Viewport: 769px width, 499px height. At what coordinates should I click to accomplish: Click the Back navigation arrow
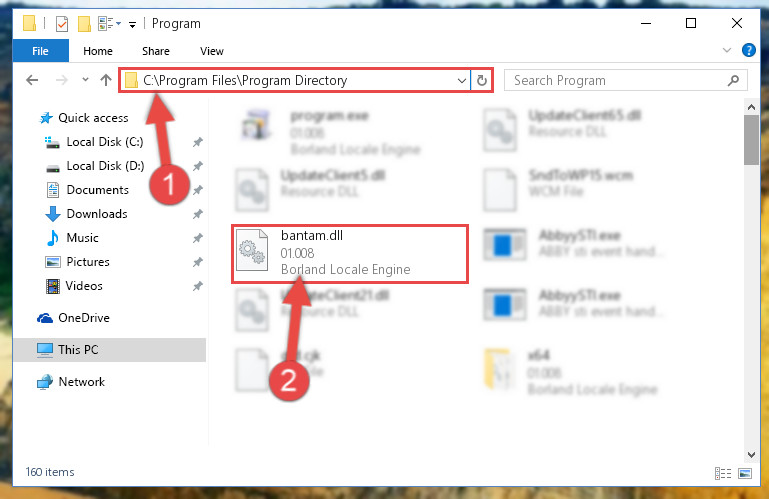pyautogui.click(x=32, y=80)
